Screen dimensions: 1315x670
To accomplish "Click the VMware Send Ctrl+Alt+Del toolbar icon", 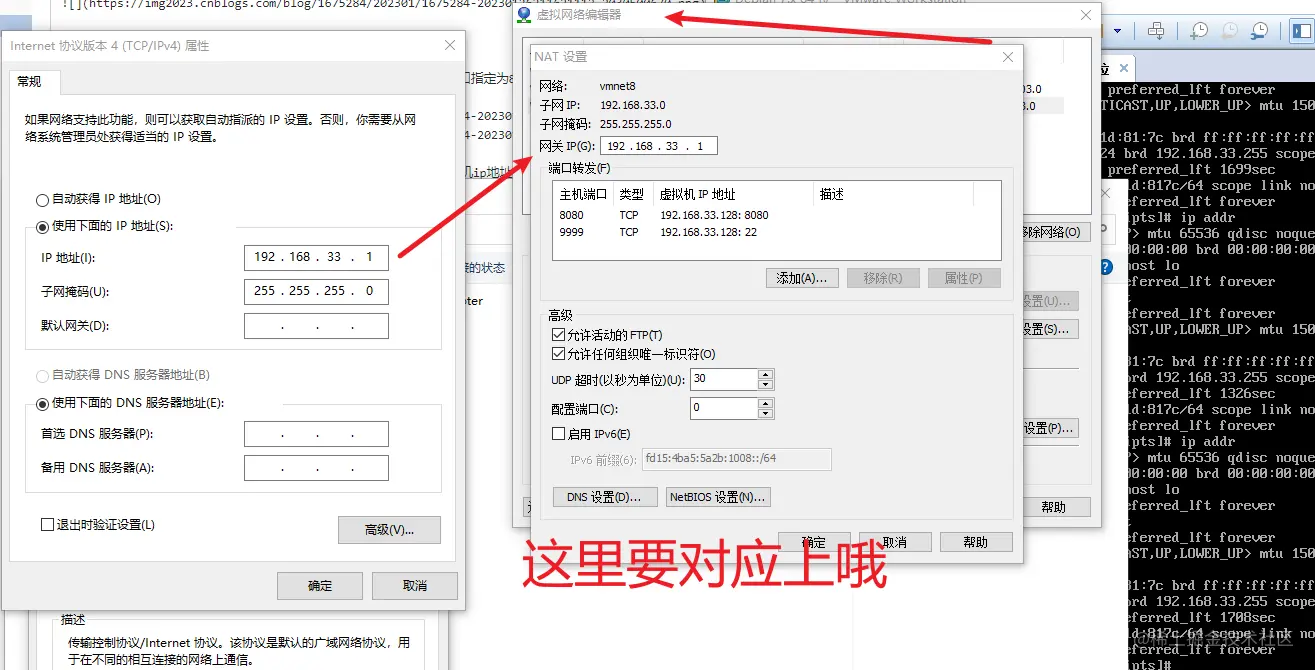I will click(1156, 31).
